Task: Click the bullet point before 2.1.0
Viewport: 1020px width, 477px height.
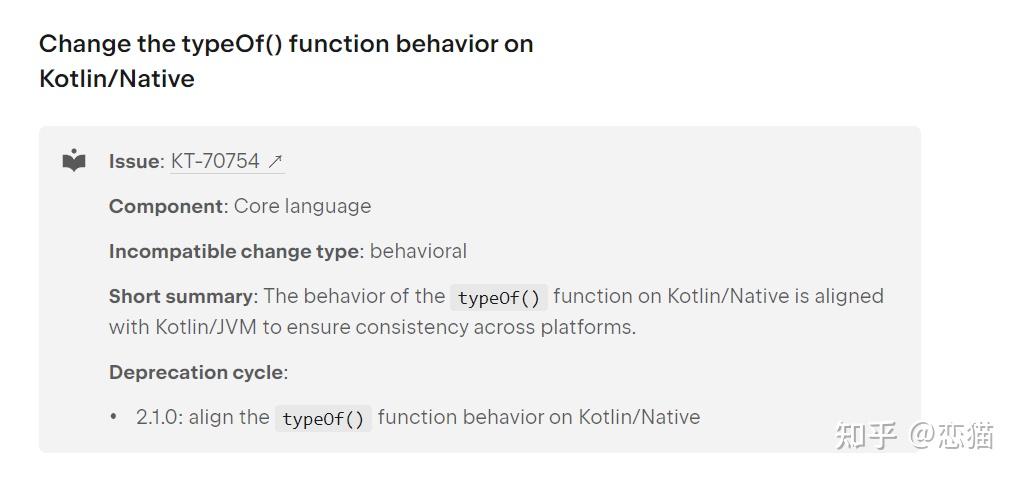Action: point(114,417)
